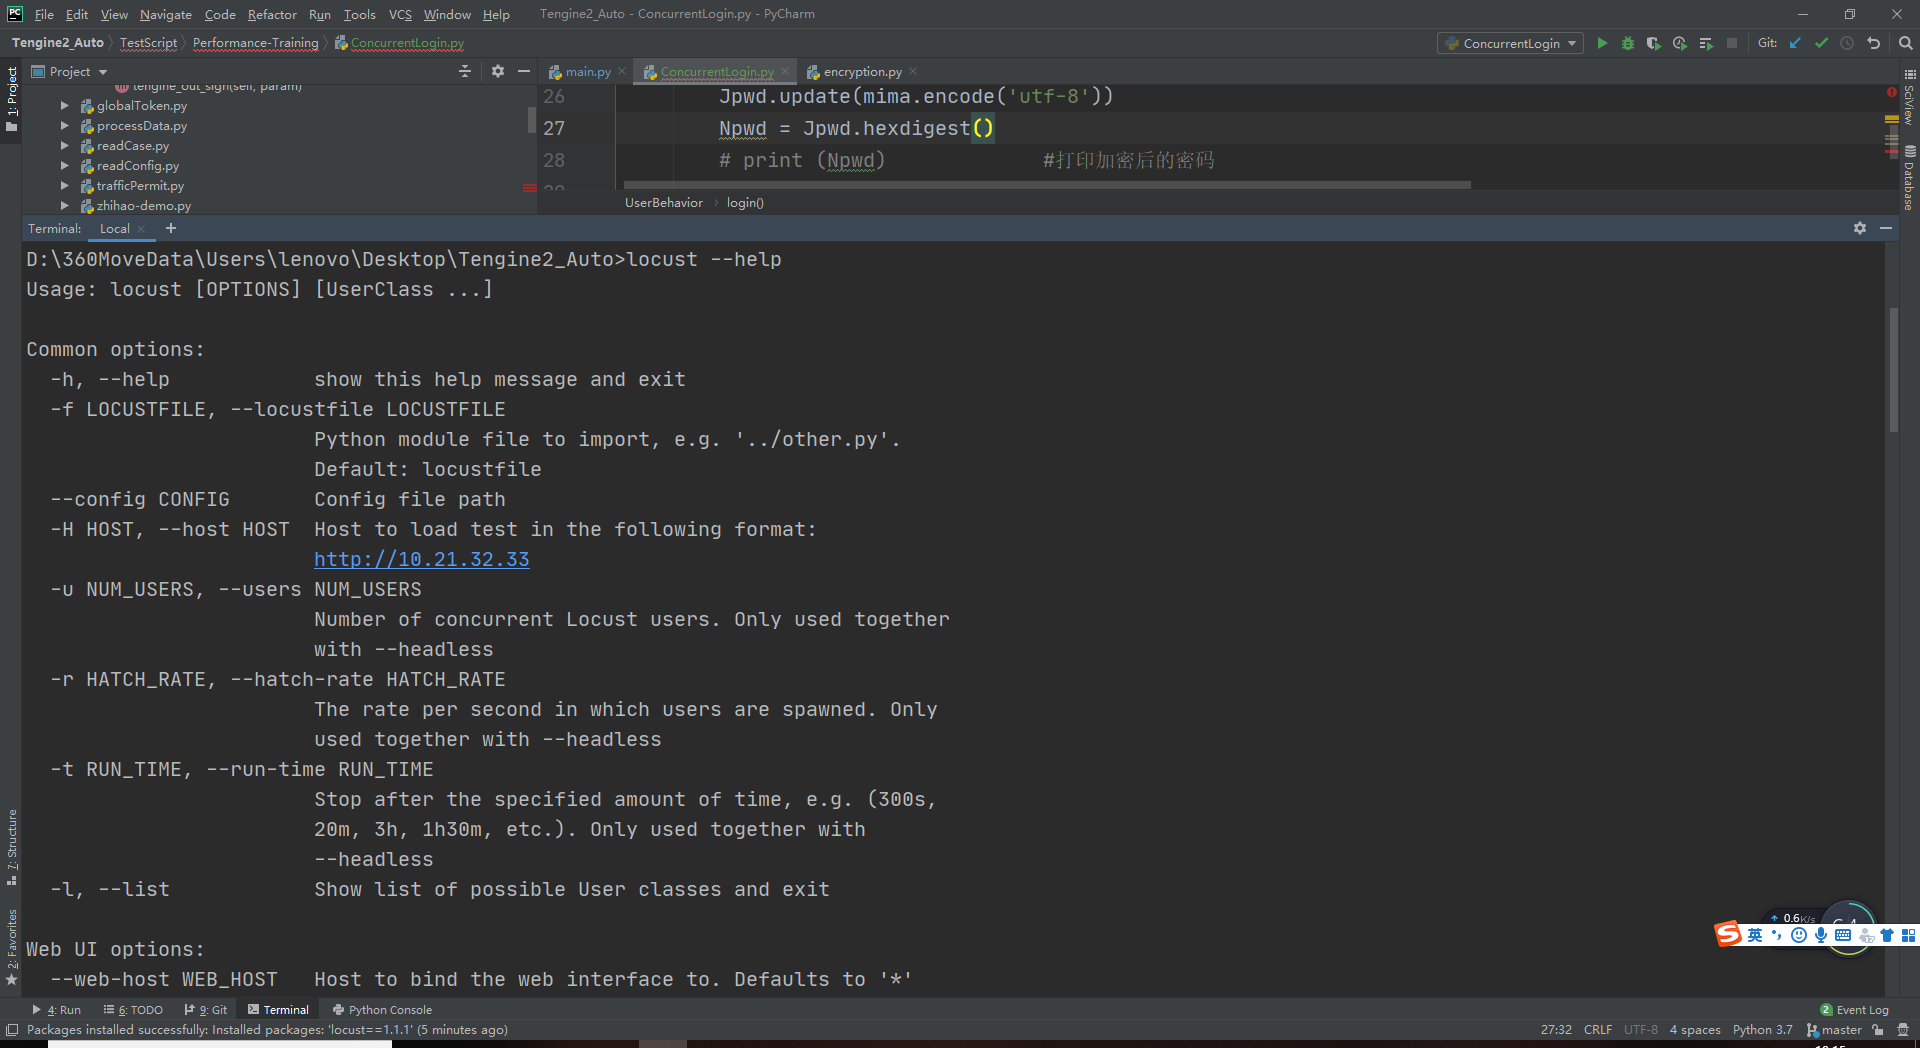The height and width of the screenshot is (1048, 1920).
Task: Open Search Everywhere magnifier
Action: click(1906, 43)
